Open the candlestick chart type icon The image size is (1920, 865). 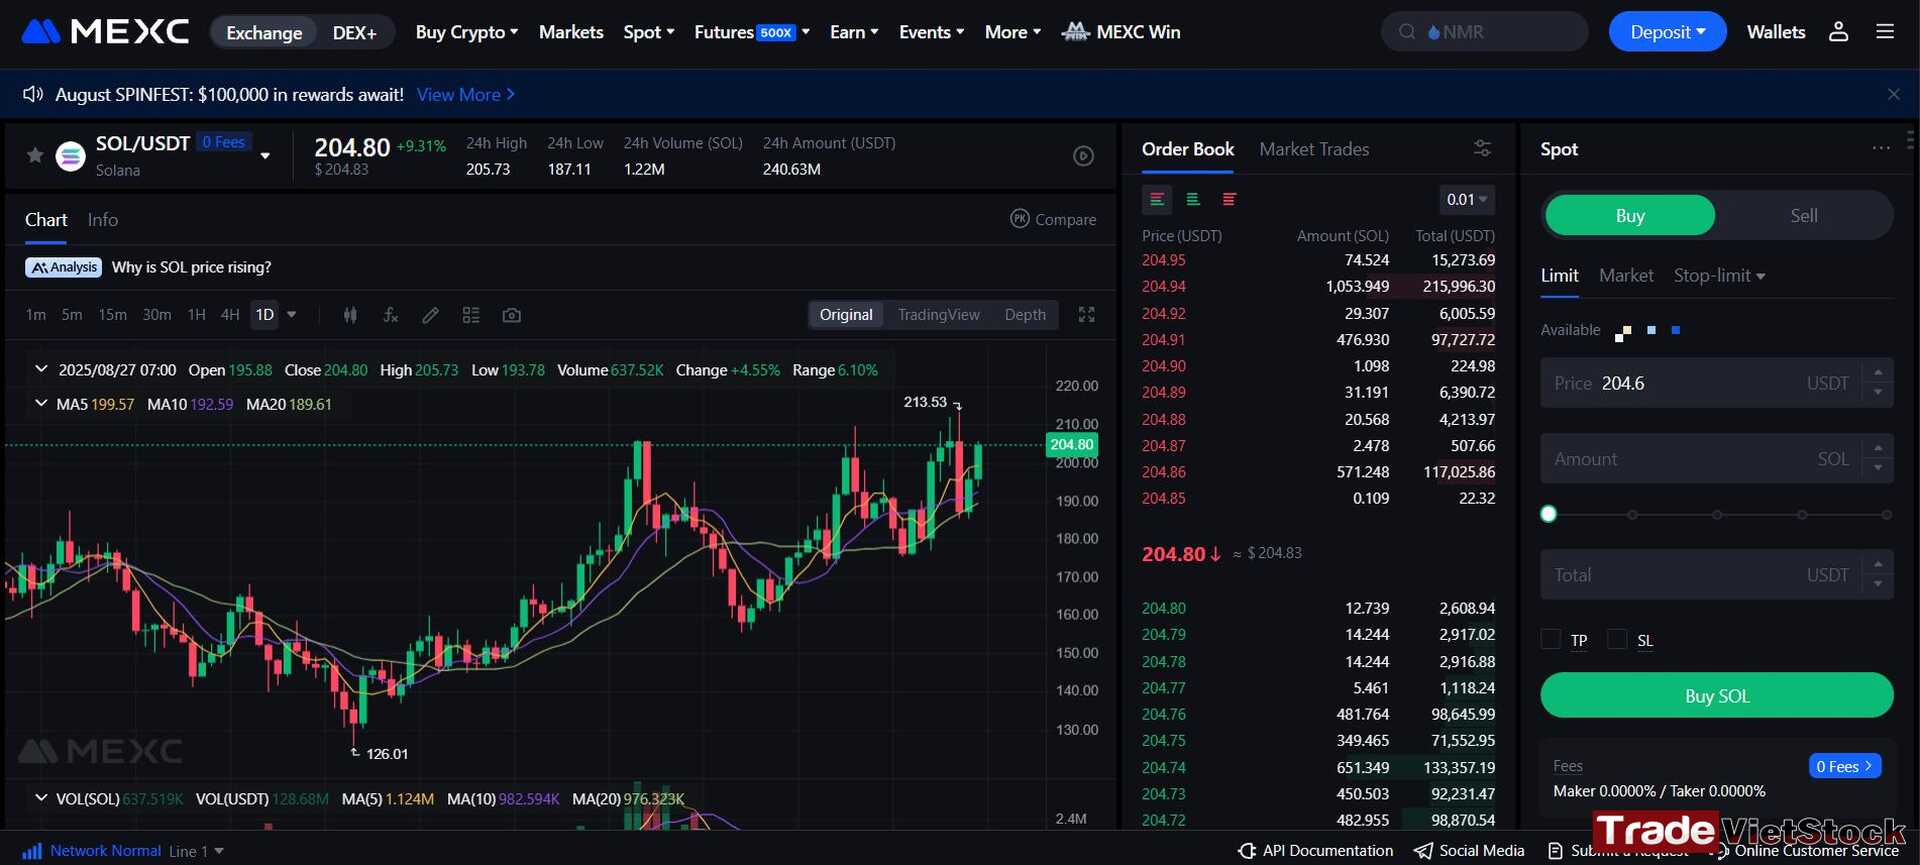350,315
